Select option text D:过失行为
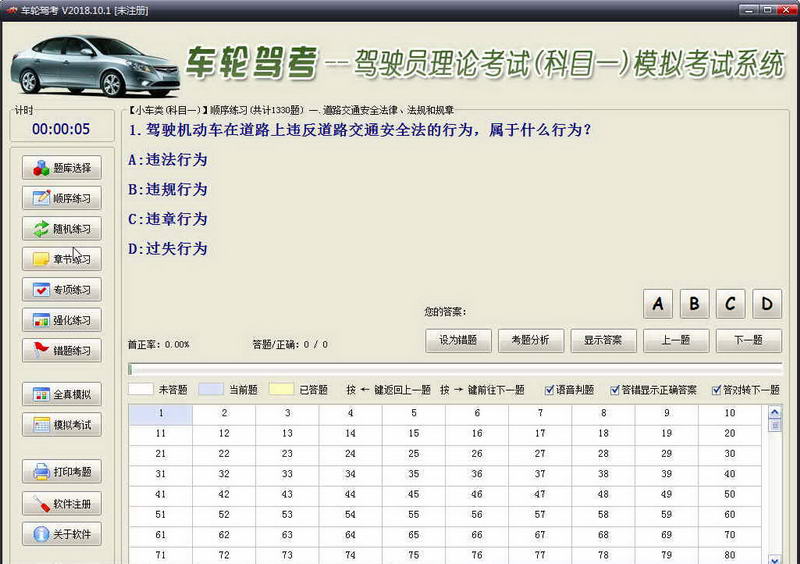The width and height of the screenshot is (800, 564). (x=168, y=249)
